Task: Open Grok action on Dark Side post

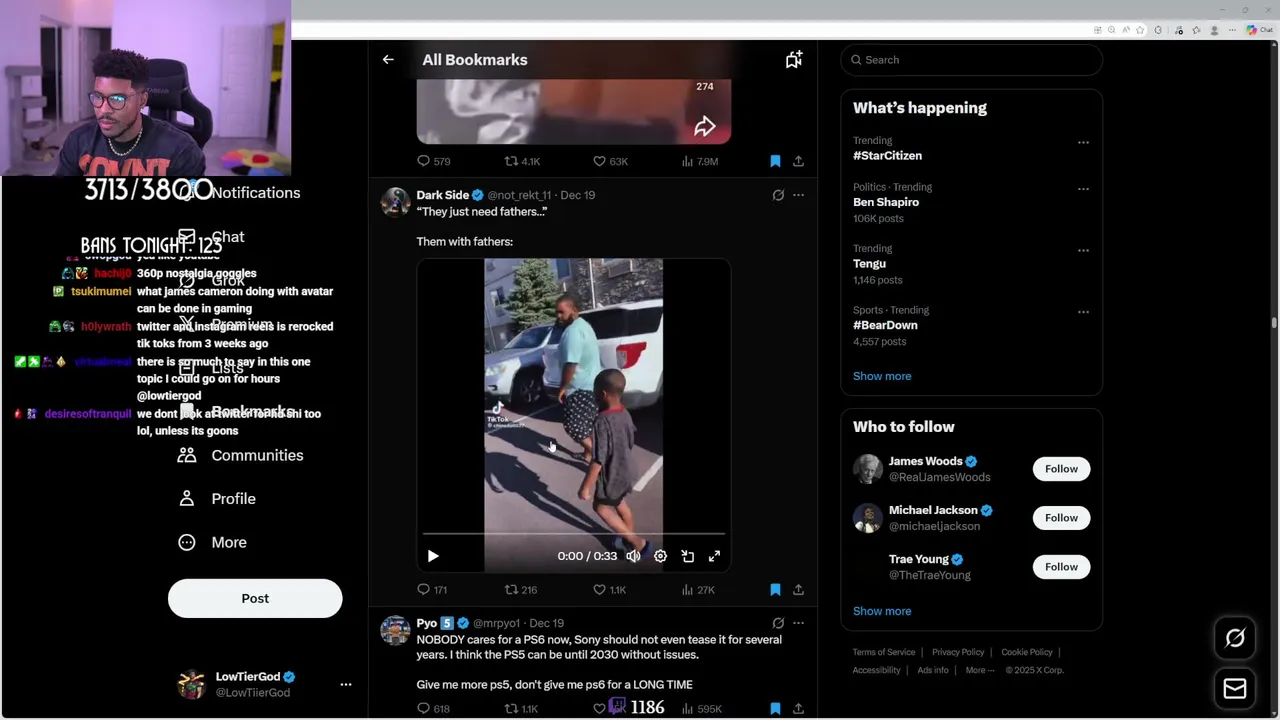Action: coord(778,195)
